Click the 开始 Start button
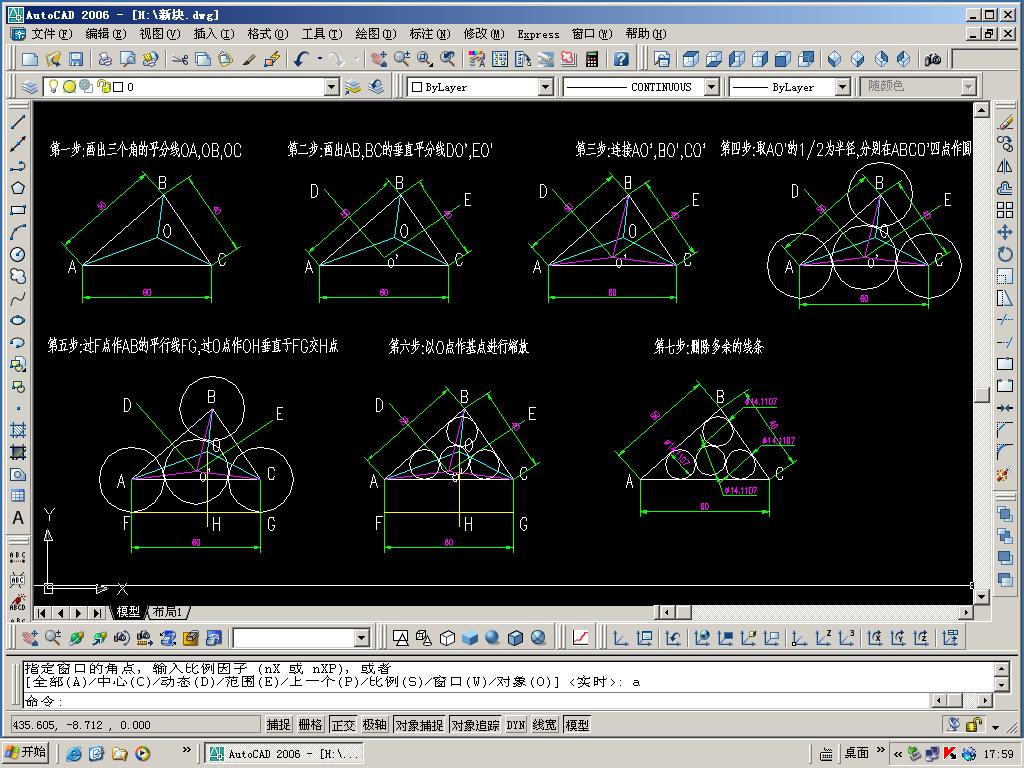This screenshot has width=1024, height=768. [25, 753]
